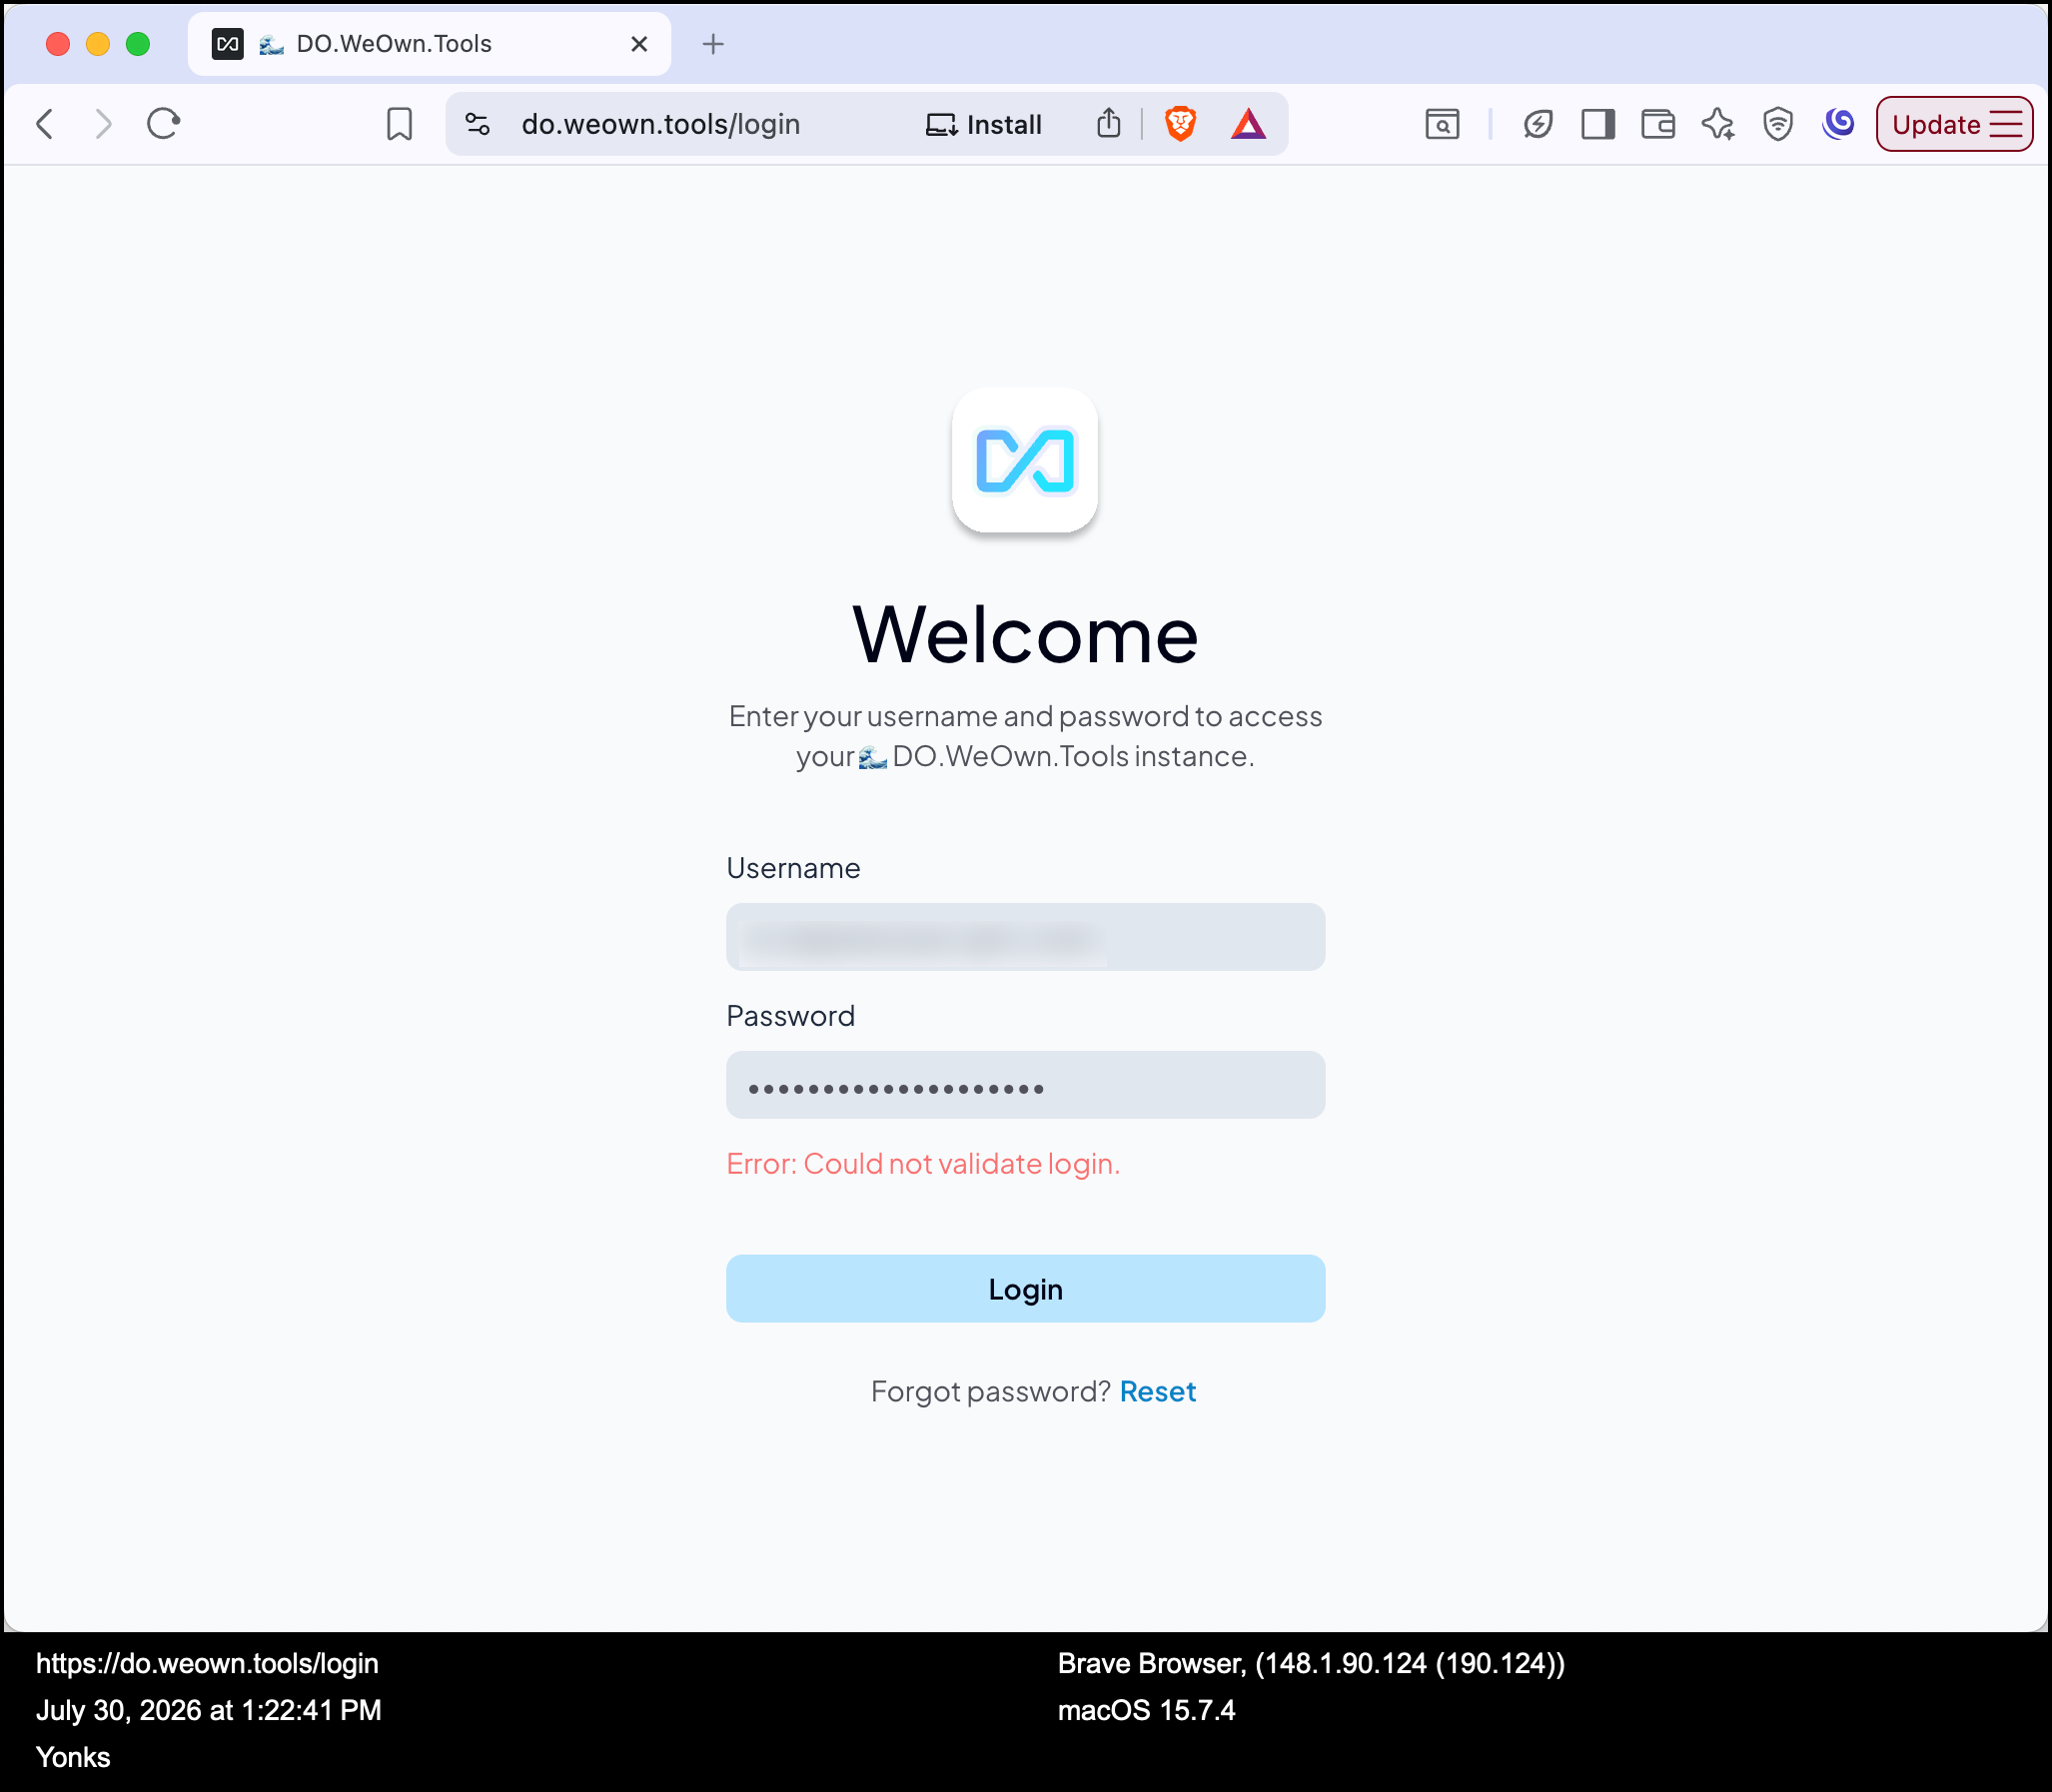The width and height of the screenshot is (2052, 1792).
Task: Follow the Reset password link
Action: pyautogui.click(x=1157, y=1391)
